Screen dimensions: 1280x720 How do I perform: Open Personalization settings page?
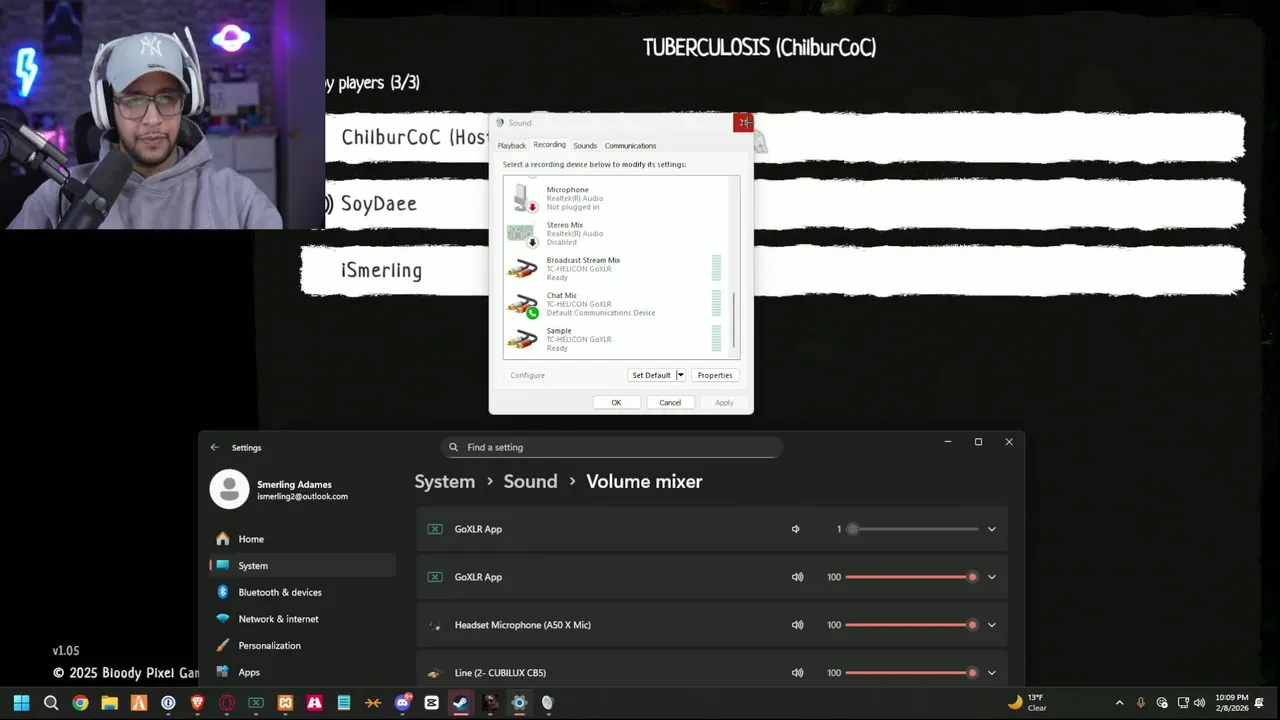(302, 645)
